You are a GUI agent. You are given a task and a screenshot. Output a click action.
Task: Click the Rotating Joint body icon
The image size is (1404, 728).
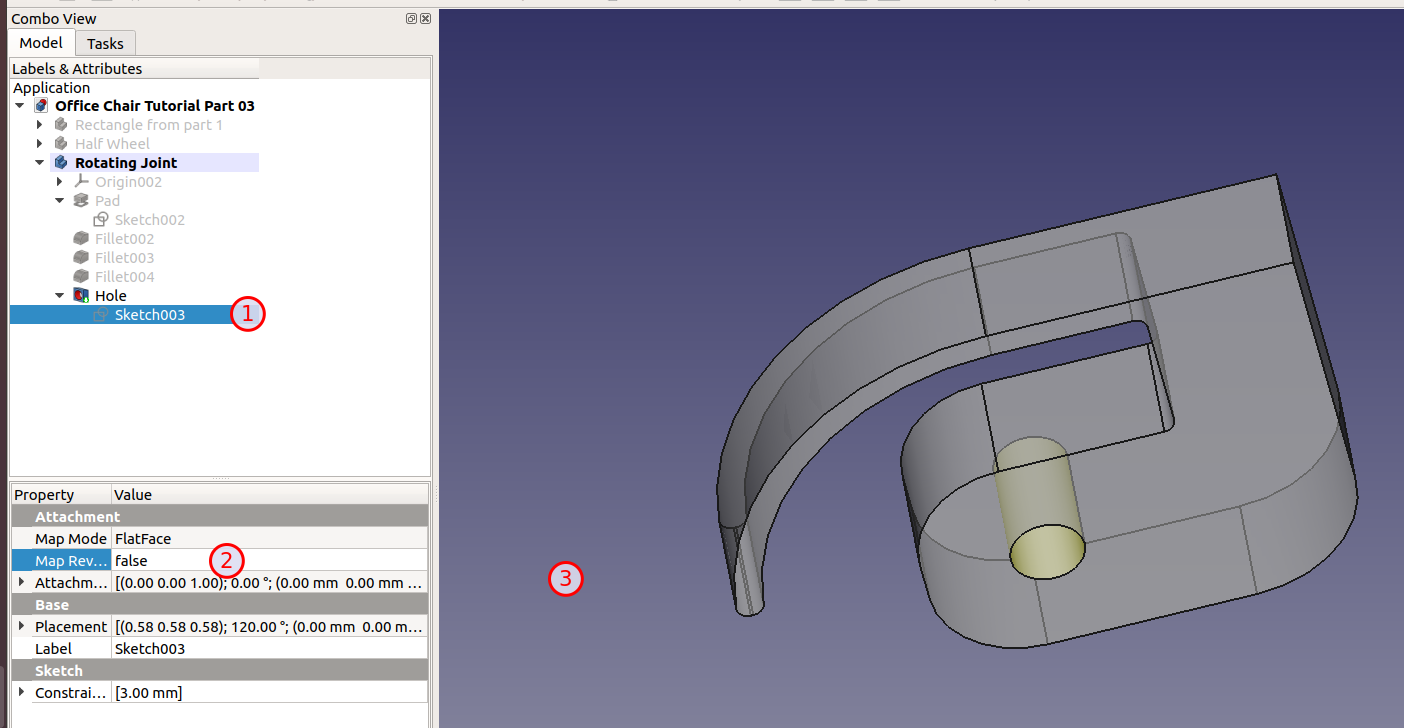click(62, 163)
